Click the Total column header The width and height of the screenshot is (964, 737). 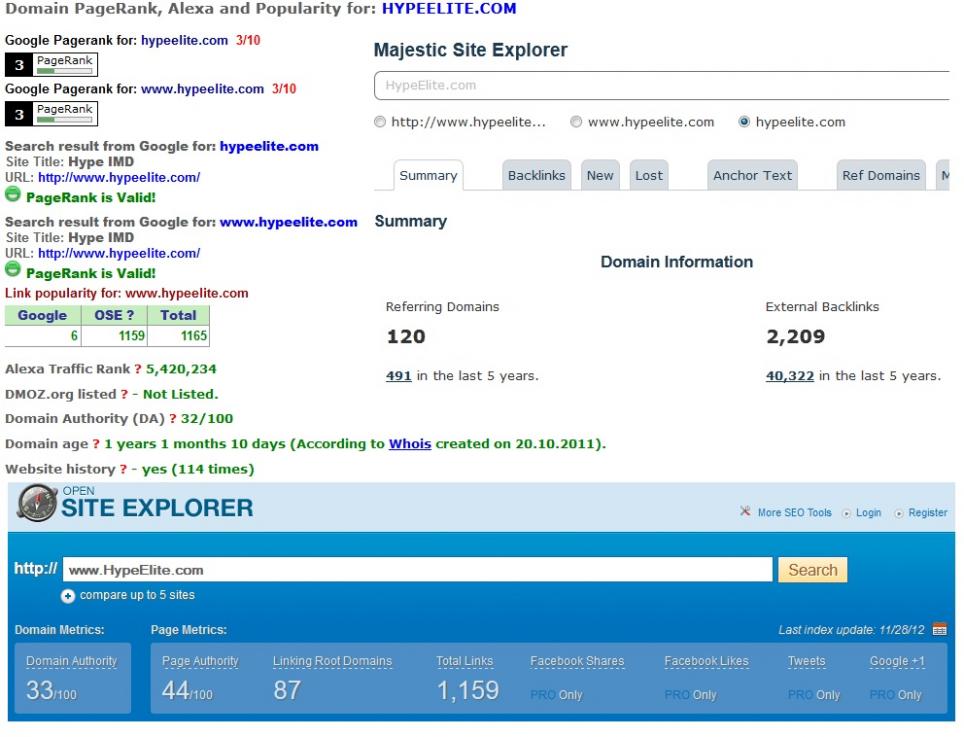pos(178,315)
